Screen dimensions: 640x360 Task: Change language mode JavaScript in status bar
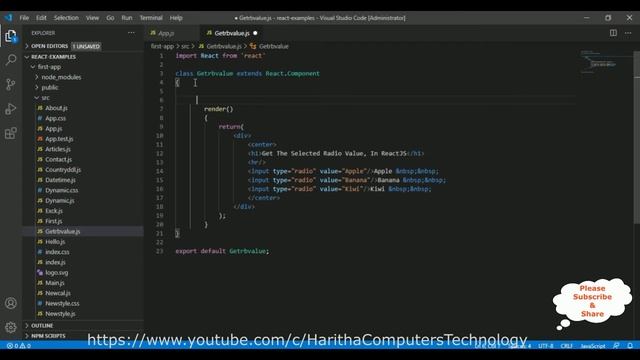pyautogui.click(x=593, y=346)
